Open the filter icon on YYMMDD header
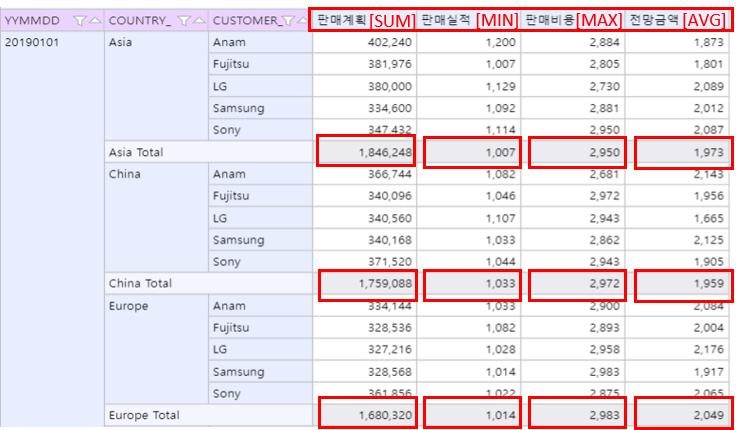739x430 pixels. [x=80, y=20]
